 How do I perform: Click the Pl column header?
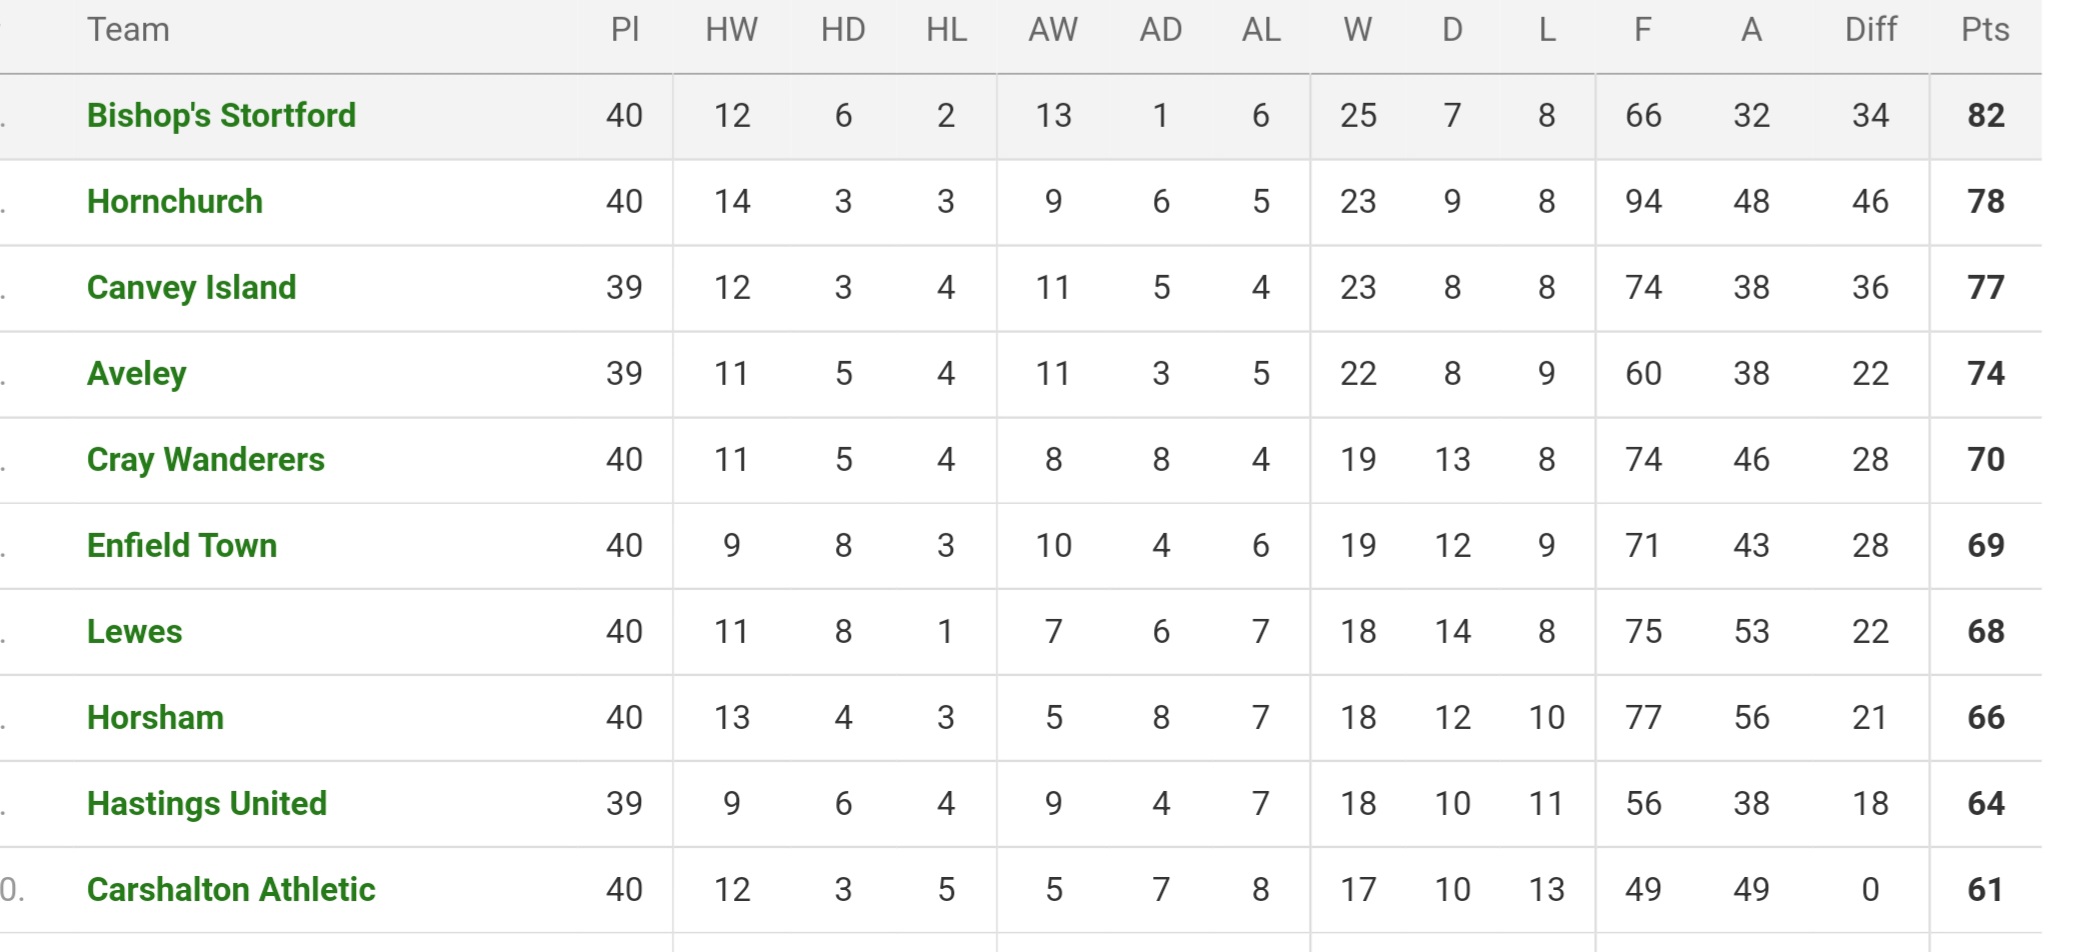click(625, 30)
